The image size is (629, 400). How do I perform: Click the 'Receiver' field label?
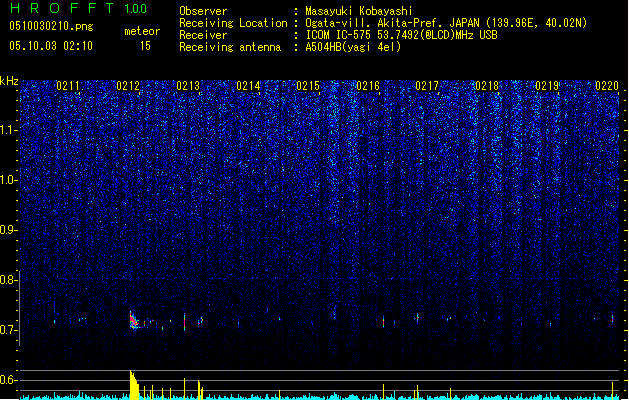[203, 35]
